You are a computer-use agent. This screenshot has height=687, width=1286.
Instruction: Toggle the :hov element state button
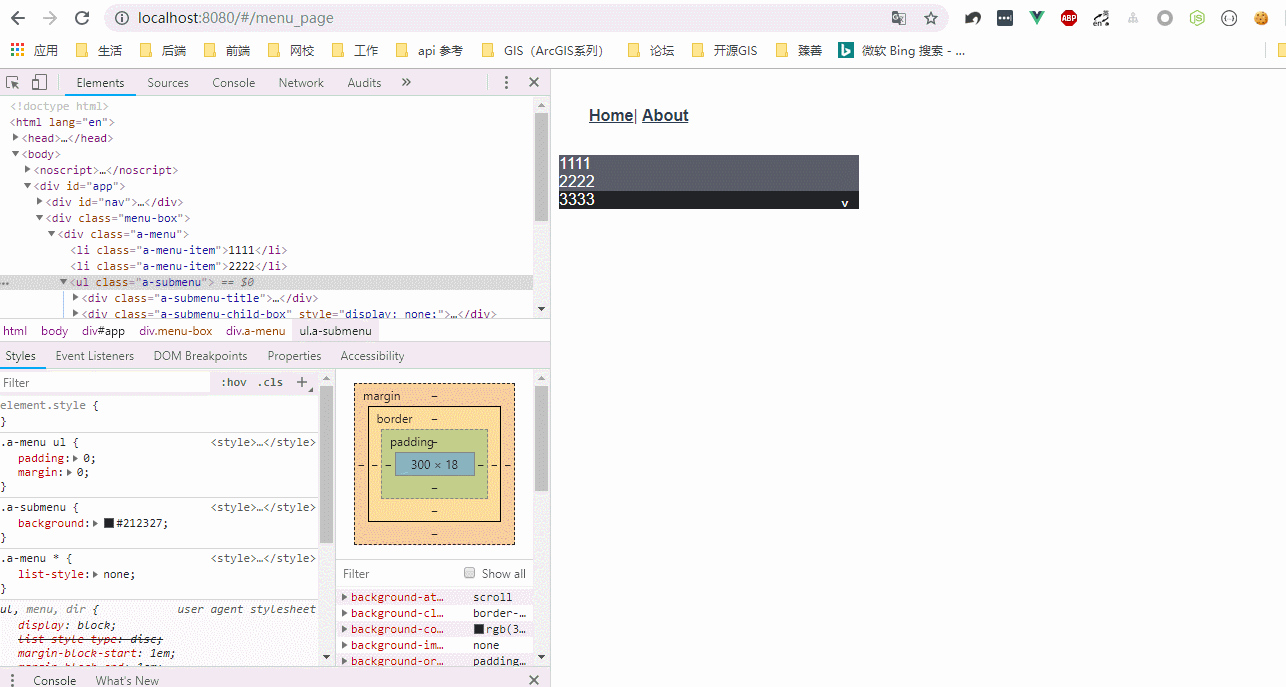233,382
